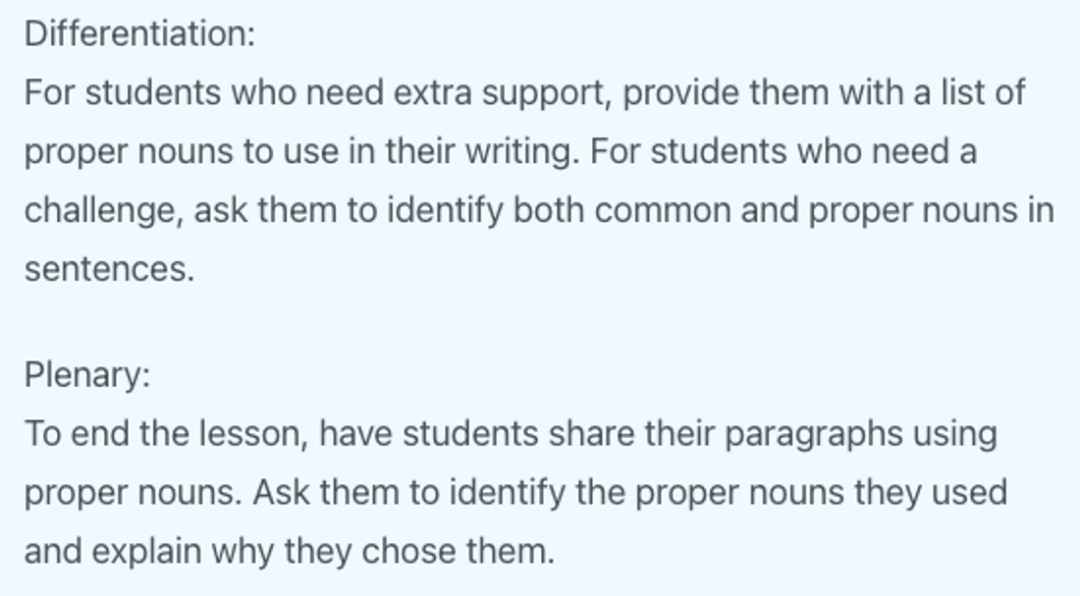Viewport: 1080px width, 596px height.
Task: Click the word "sentences"
Action: (x=108, y=270)
